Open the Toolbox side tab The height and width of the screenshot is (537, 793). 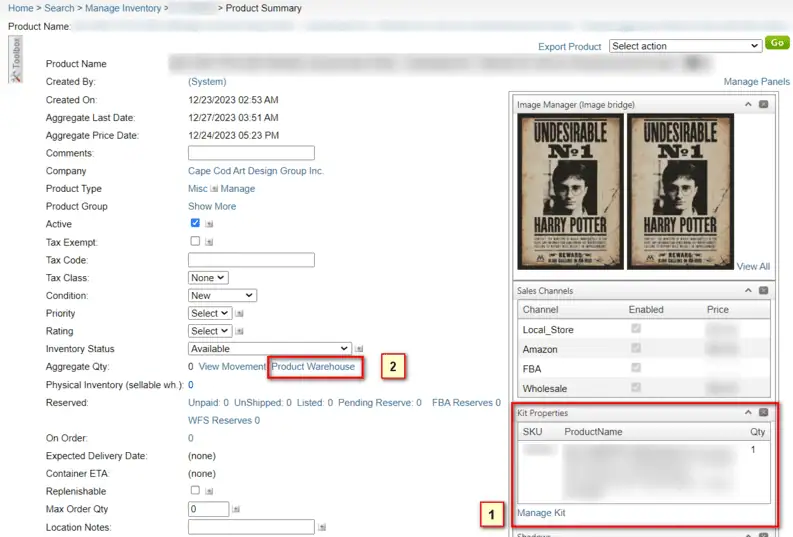pyautogui.click(x=15, y=60)
